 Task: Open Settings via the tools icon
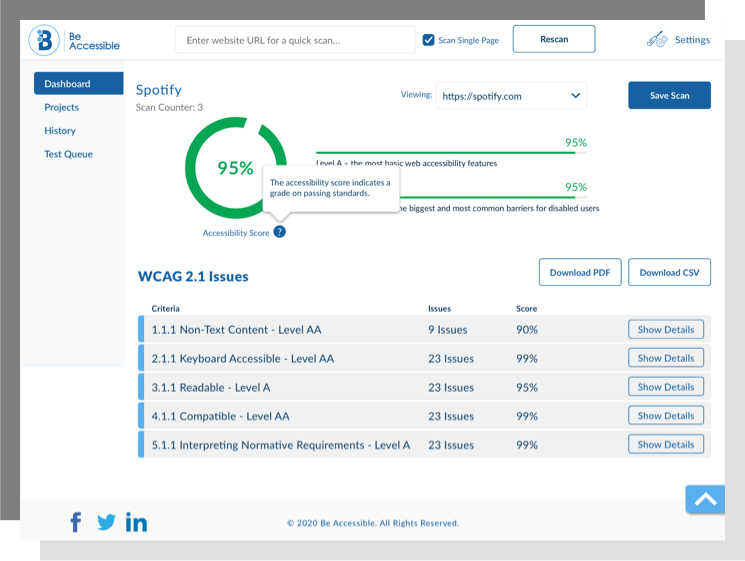point(657,40)
